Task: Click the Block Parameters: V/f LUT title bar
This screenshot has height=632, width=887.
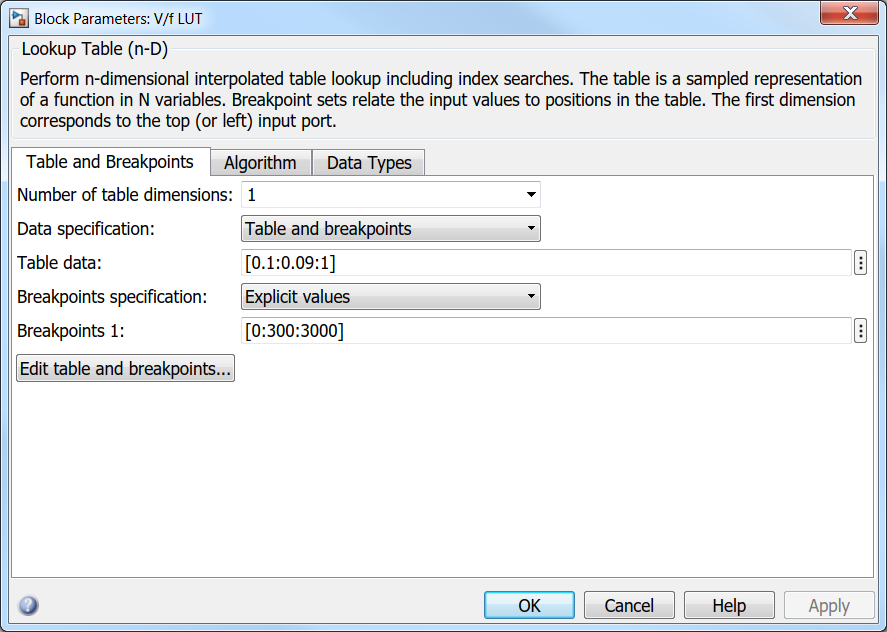Action: pos(400,18)
